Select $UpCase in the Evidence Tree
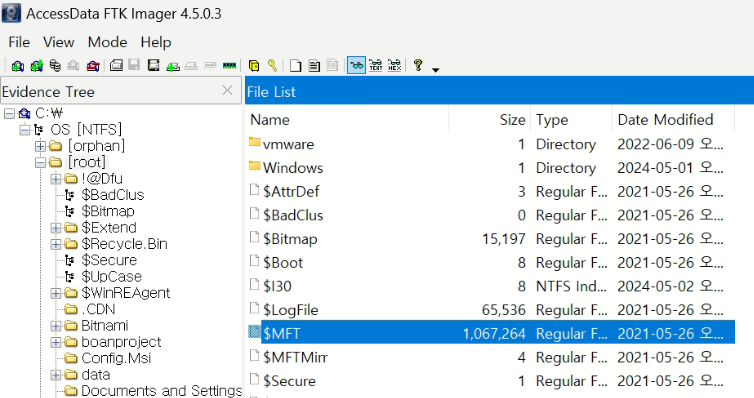 [x=112, y=277]
